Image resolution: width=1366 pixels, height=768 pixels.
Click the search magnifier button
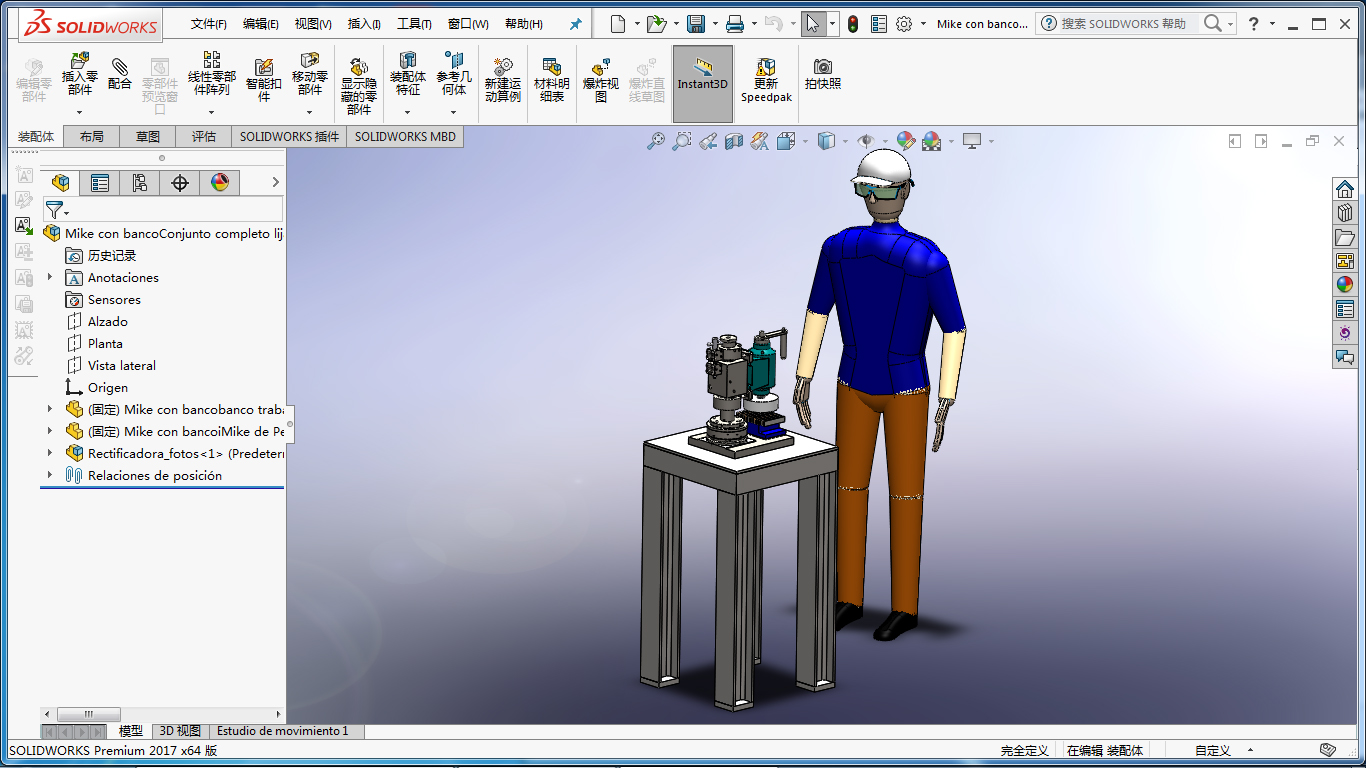(x=1213, y=23)
